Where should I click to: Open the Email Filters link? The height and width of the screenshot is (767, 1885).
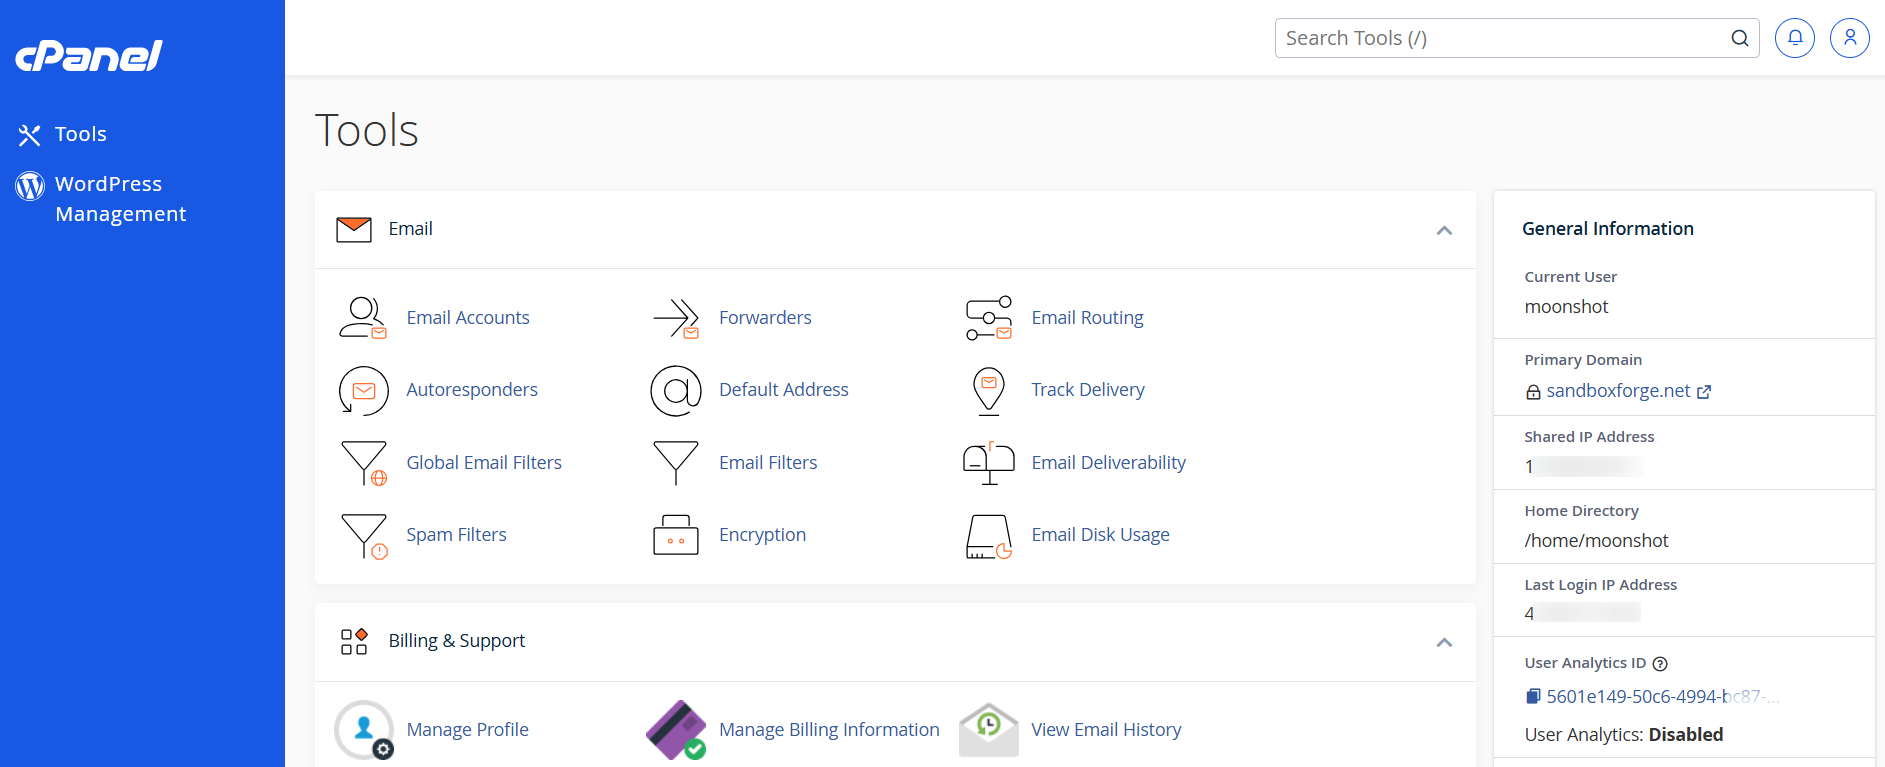pos(768,463)
